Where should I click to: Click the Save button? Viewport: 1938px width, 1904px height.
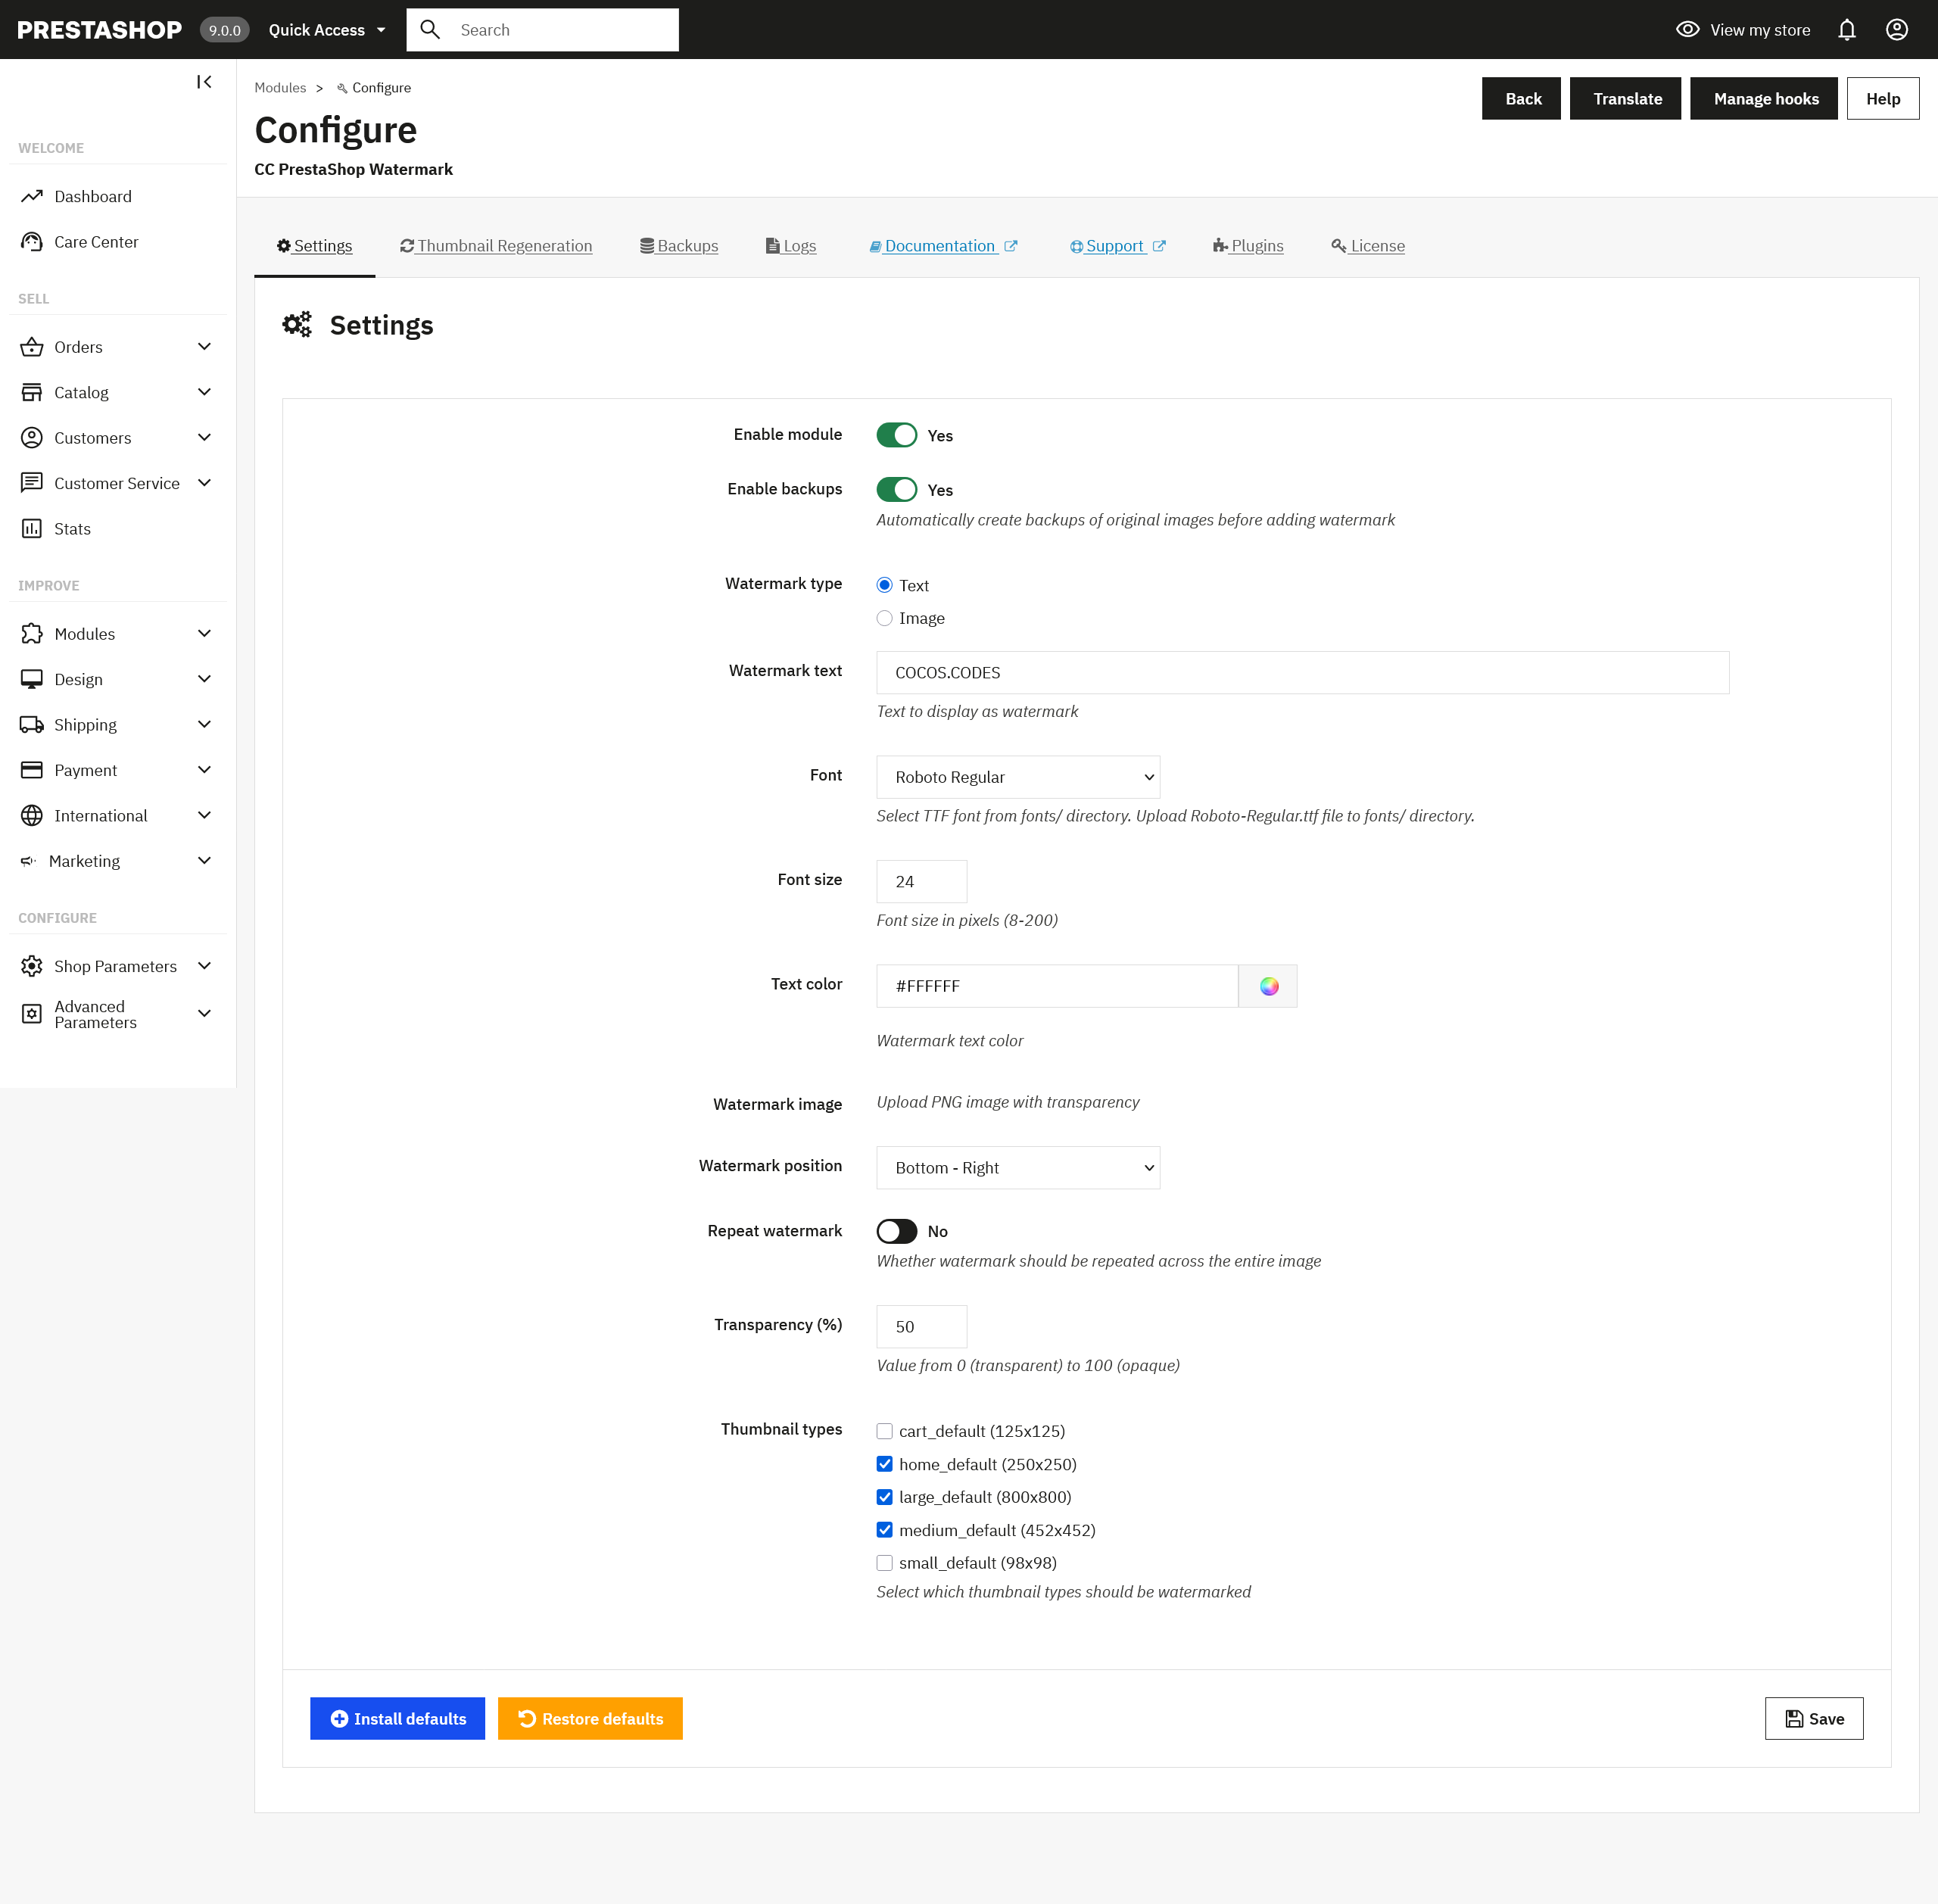click(1813, 1718)
